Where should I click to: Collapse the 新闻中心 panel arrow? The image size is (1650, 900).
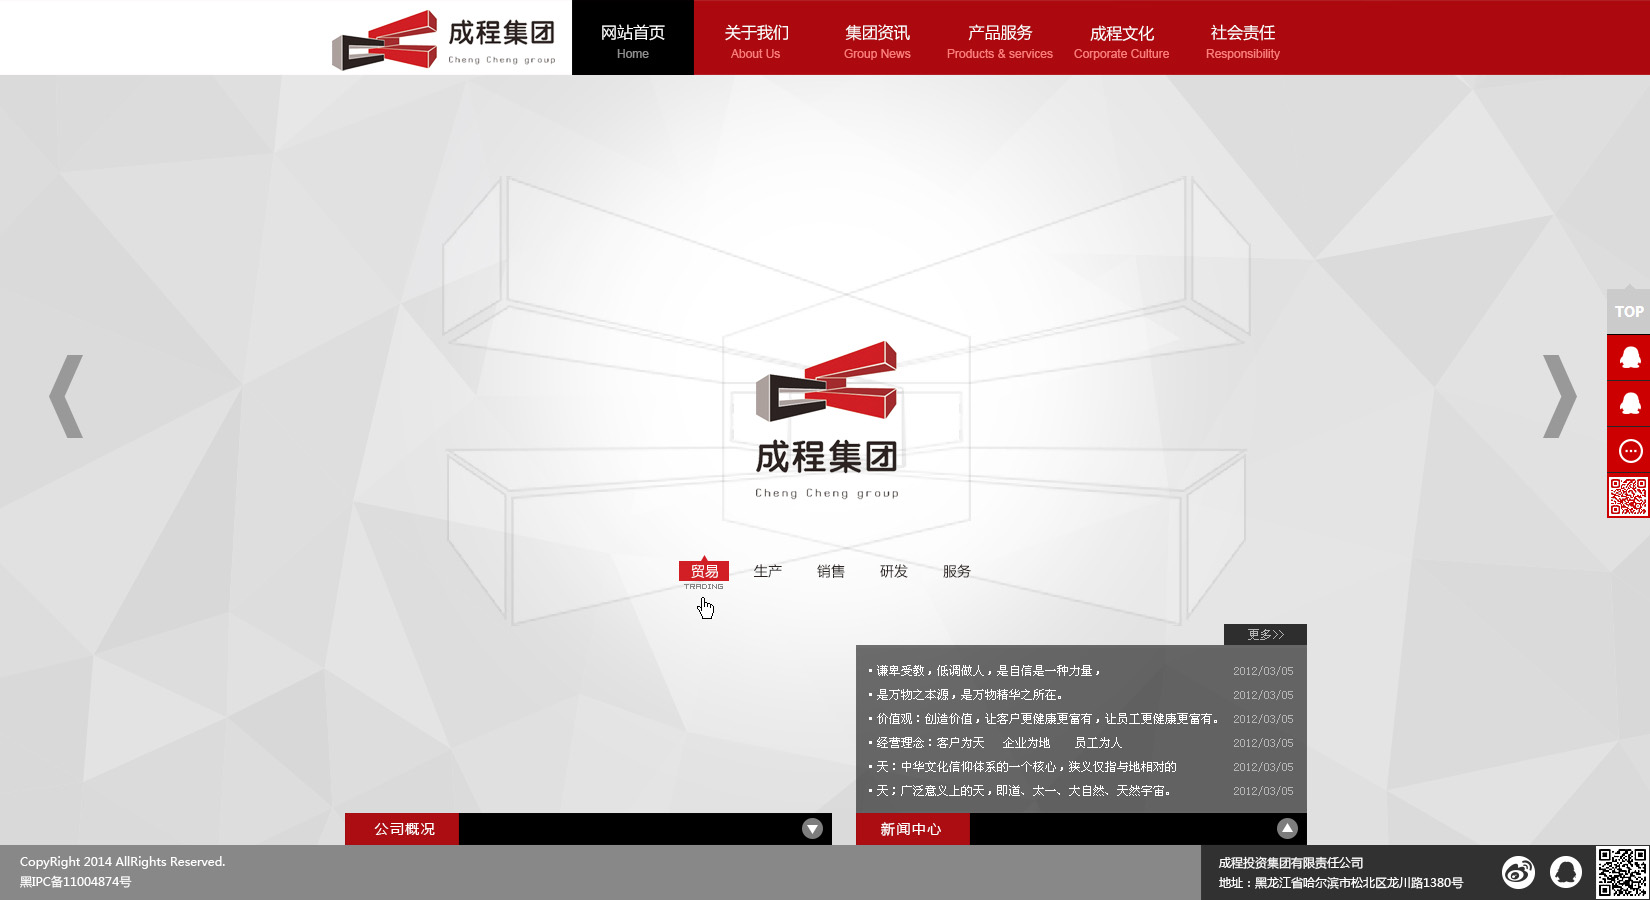(1287, 829)
